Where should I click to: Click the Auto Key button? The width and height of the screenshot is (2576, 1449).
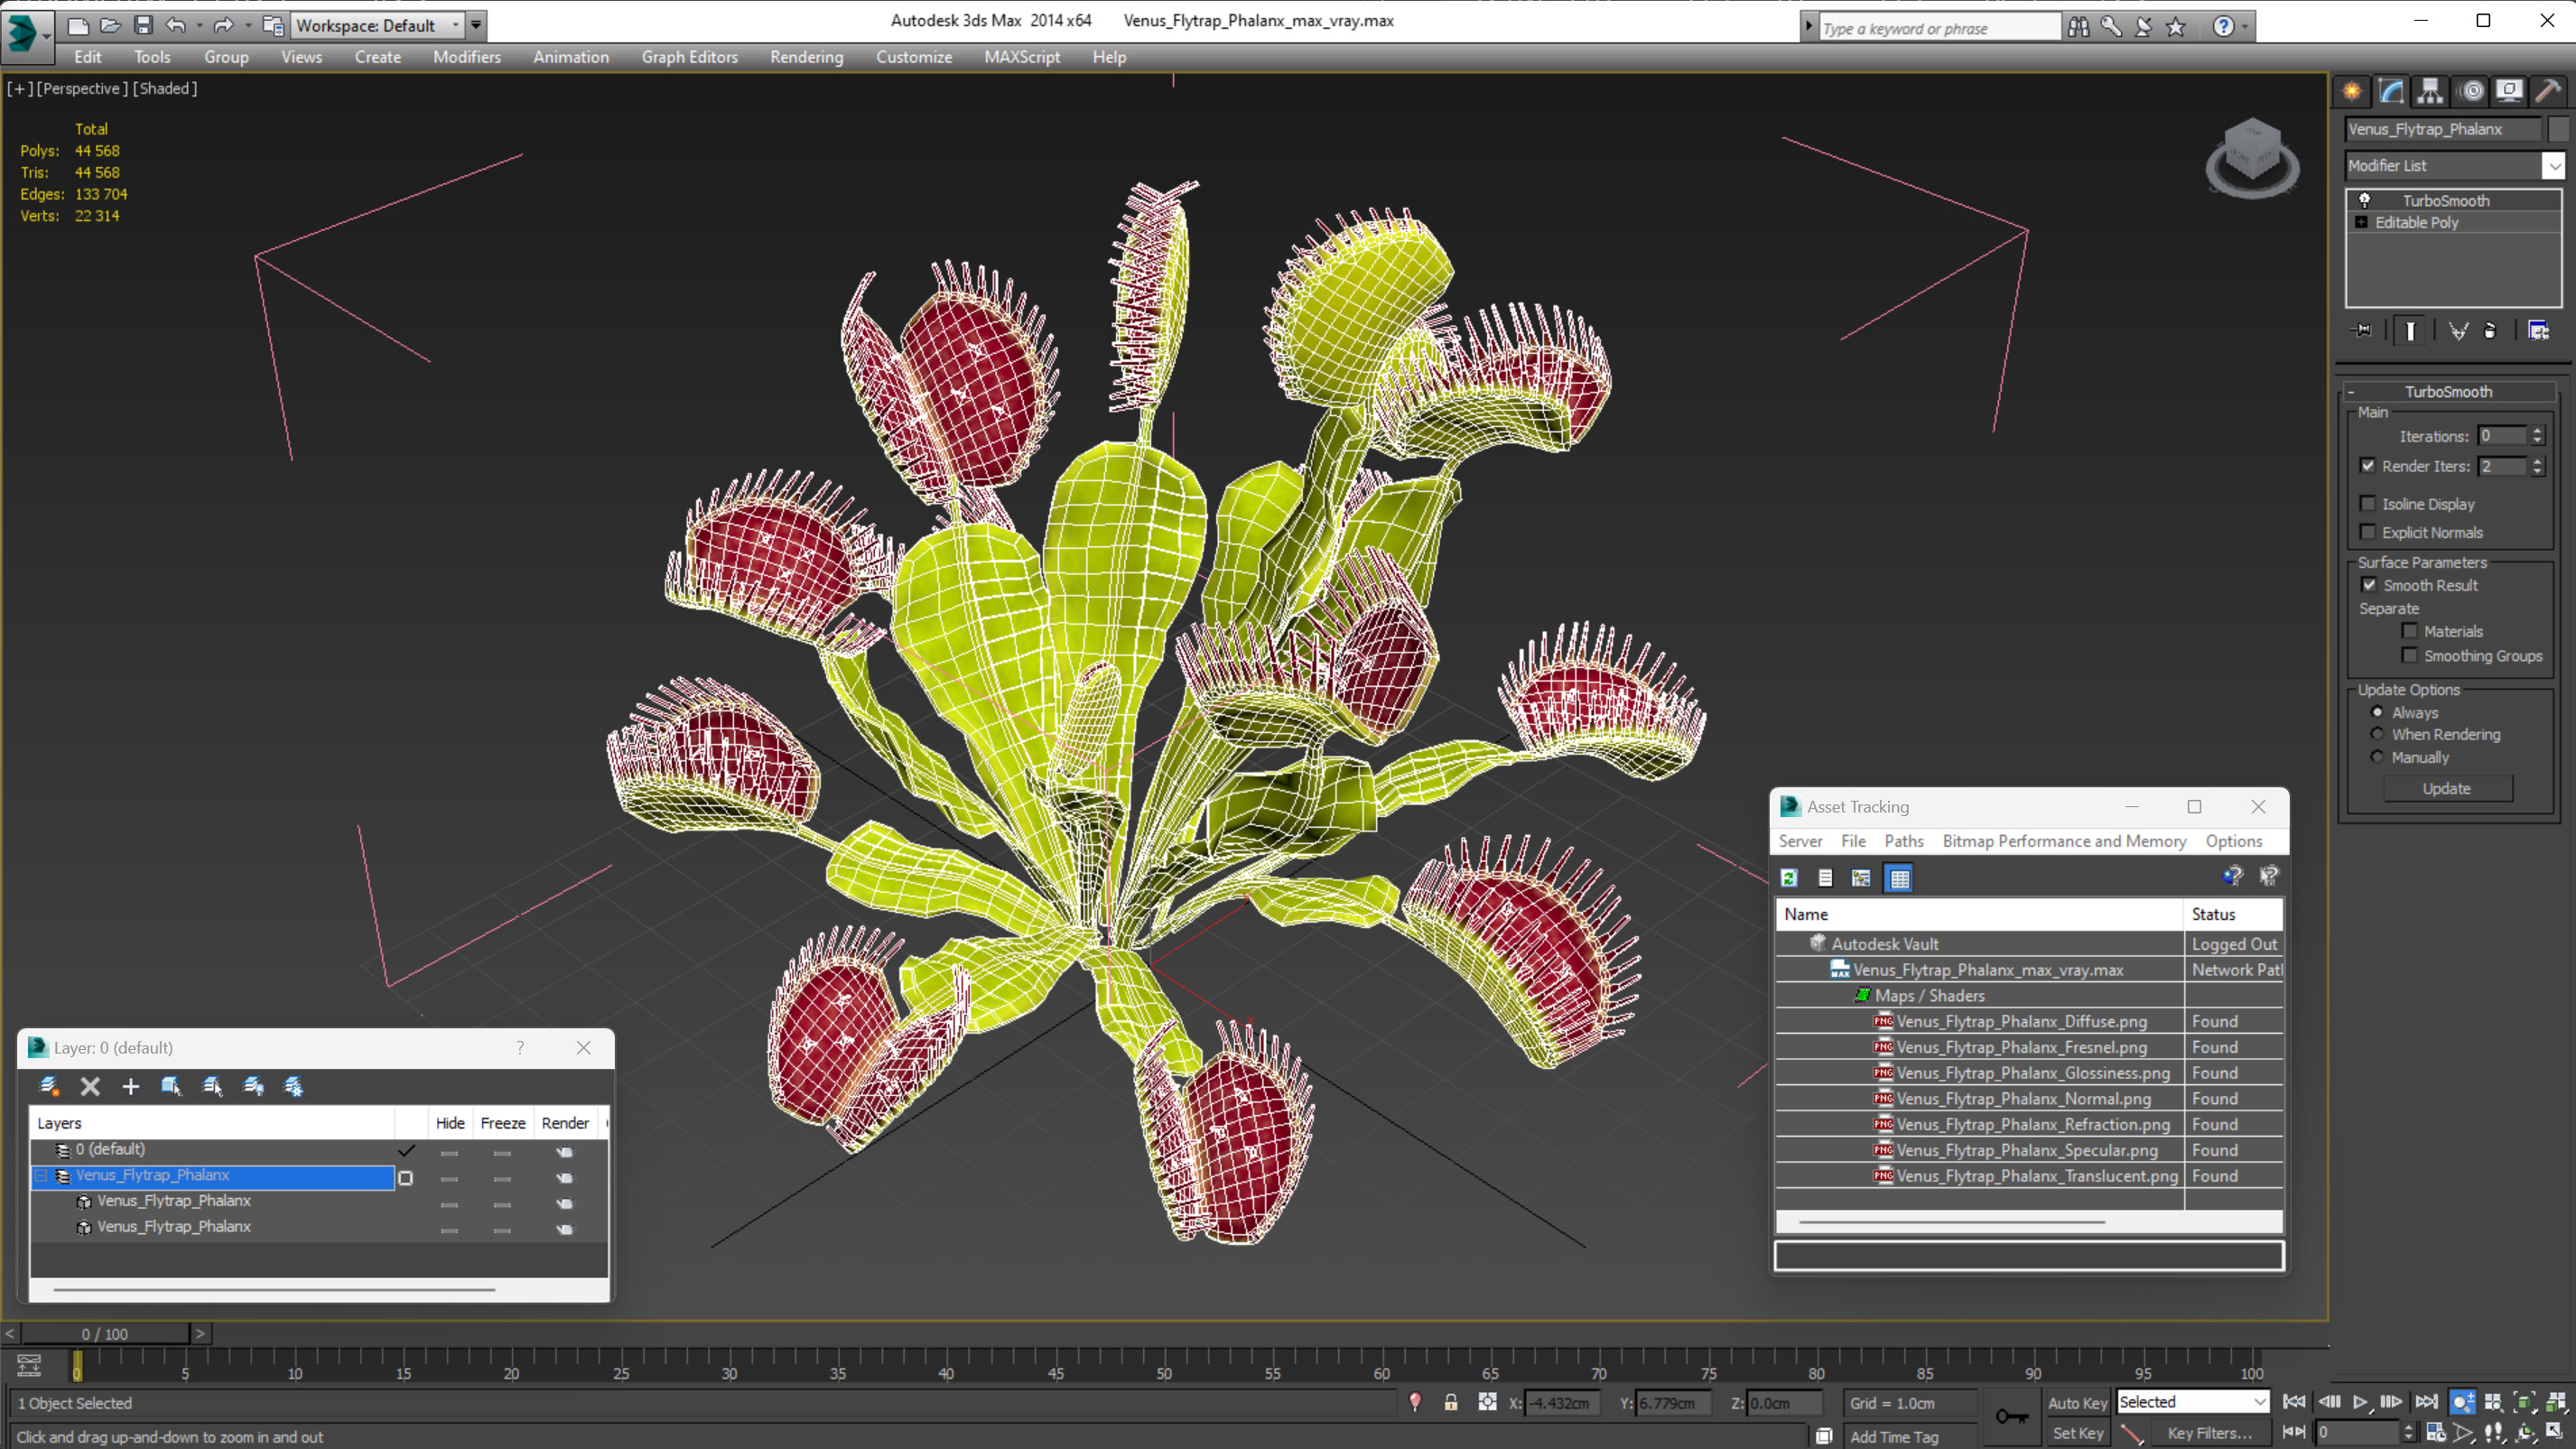[x=2076, y=1402]
